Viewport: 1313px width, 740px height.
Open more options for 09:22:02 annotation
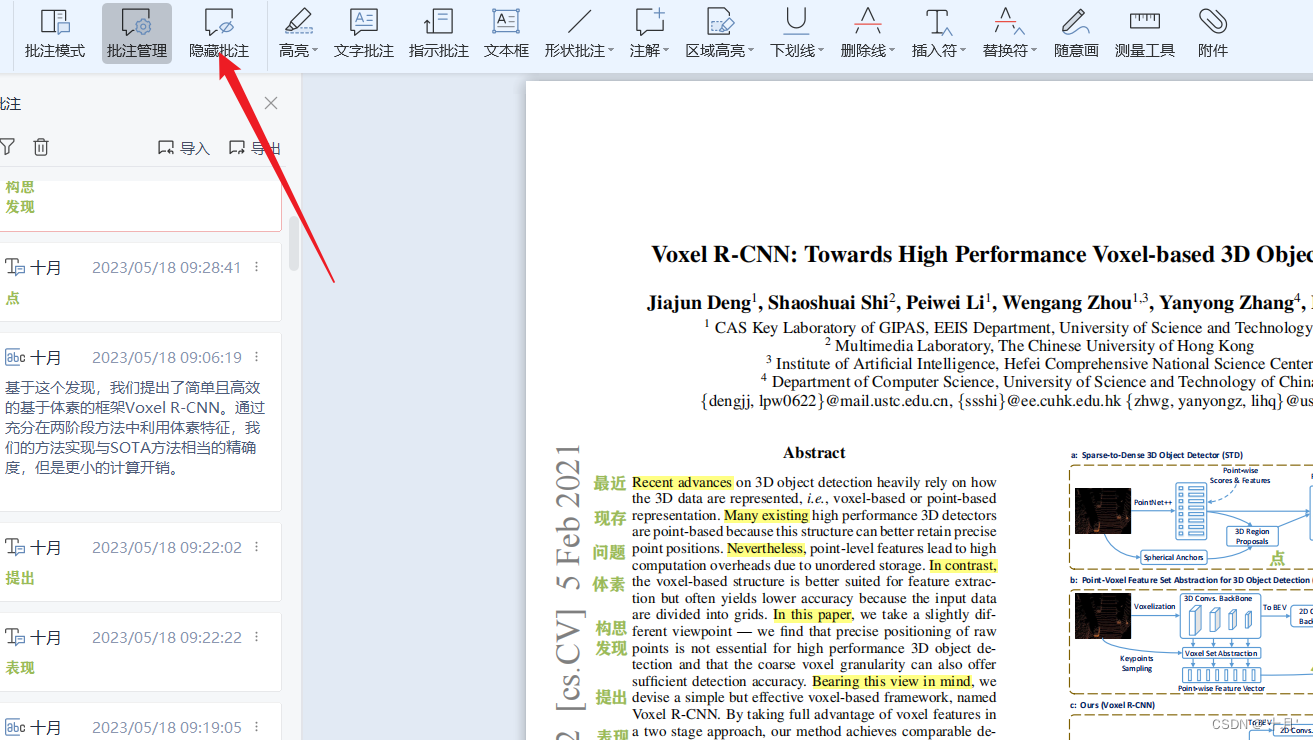(x=257, y=547)
